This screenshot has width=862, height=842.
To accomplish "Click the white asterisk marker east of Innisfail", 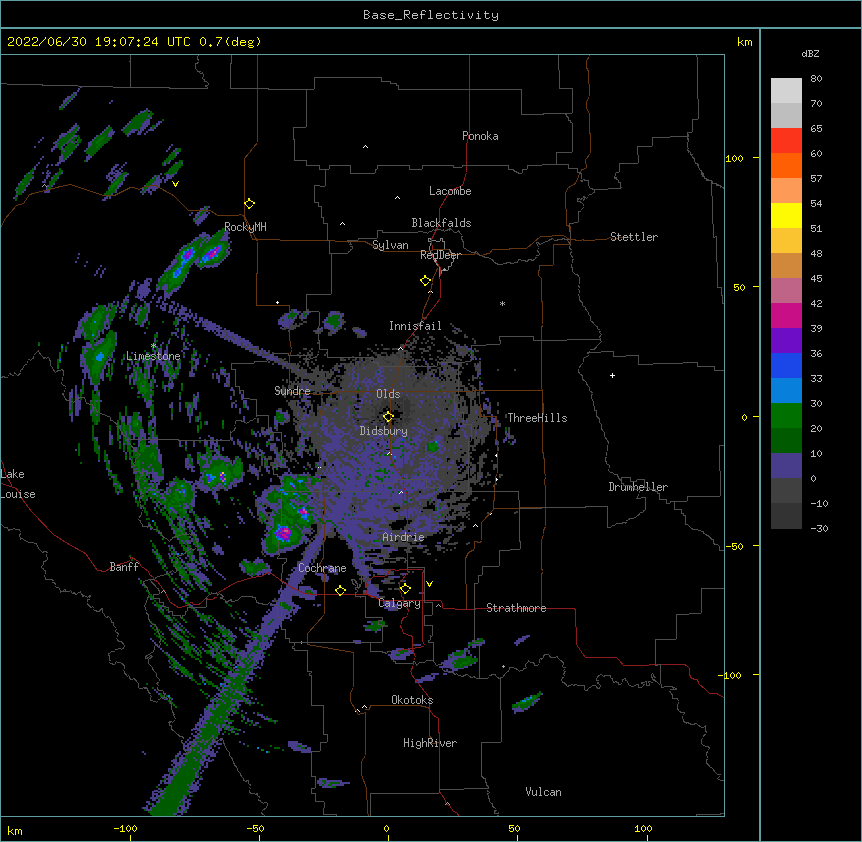I will (502, 303).
